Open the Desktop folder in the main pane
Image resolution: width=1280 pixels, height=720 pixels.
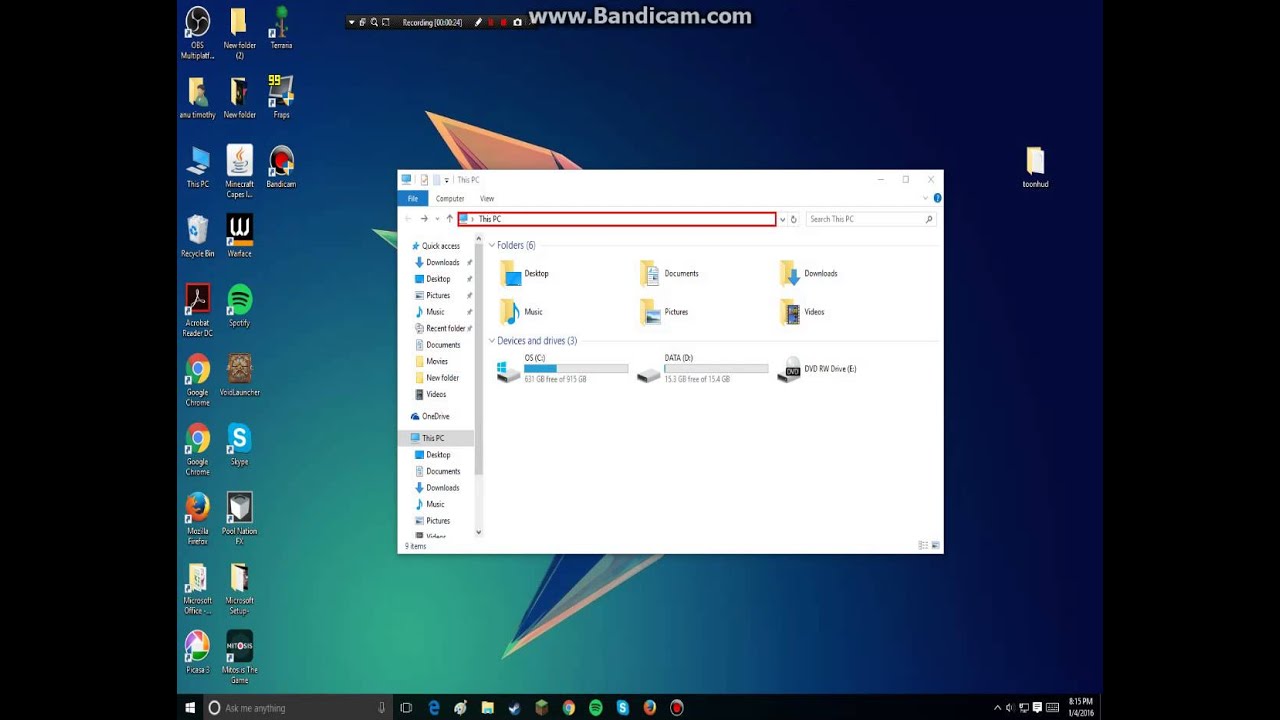(525, 273)
